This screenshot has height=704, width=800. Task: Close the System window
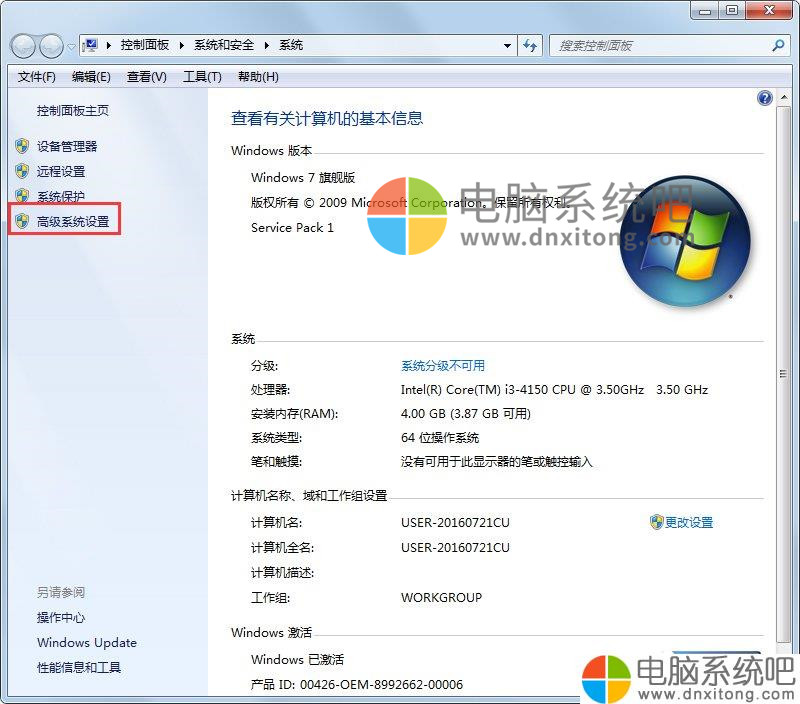point(769,11)
